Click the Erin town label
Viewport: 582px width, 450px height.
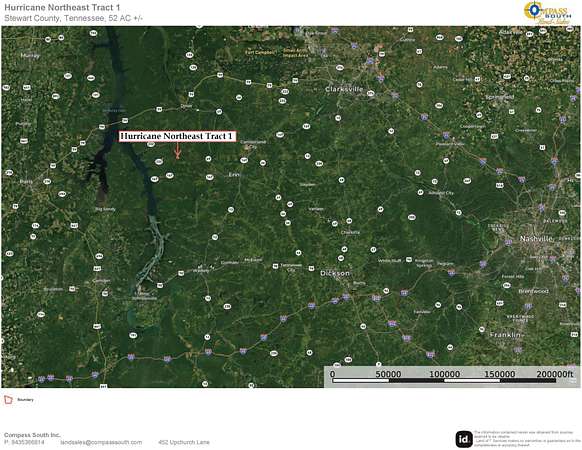(x=233, y=175)
